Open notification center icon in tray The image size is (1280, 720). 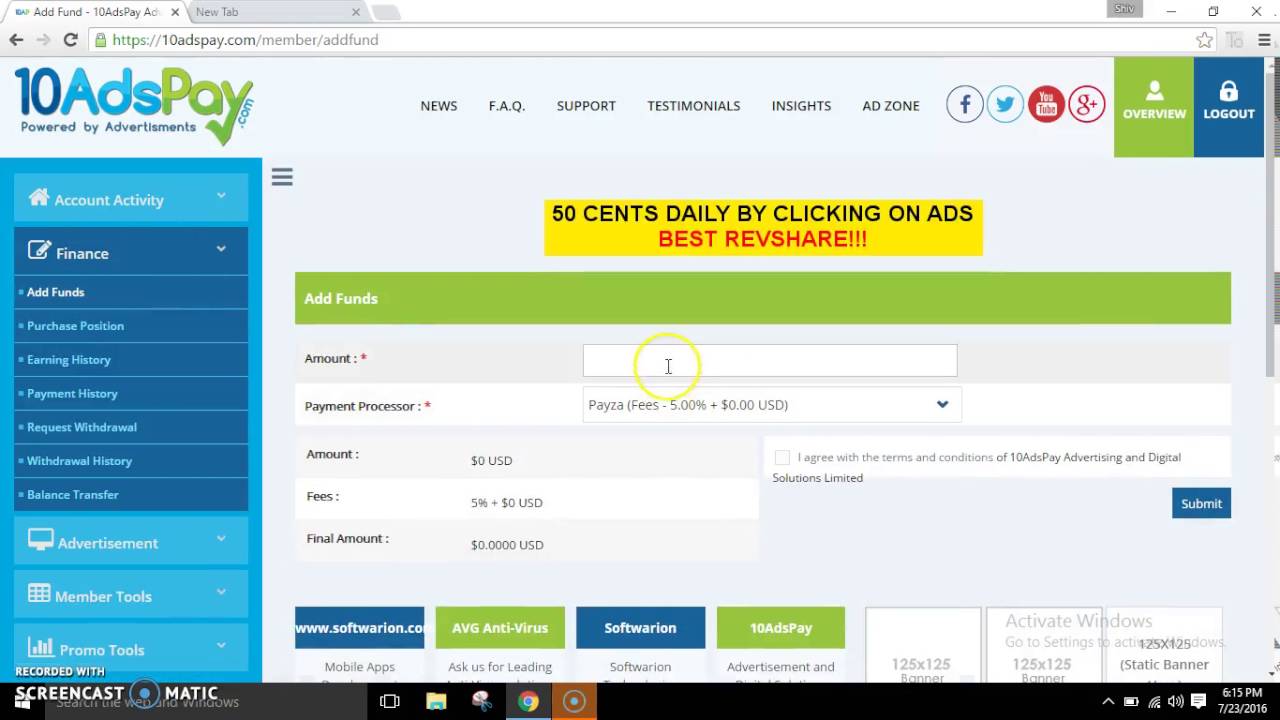click(x=1199, y=701)
